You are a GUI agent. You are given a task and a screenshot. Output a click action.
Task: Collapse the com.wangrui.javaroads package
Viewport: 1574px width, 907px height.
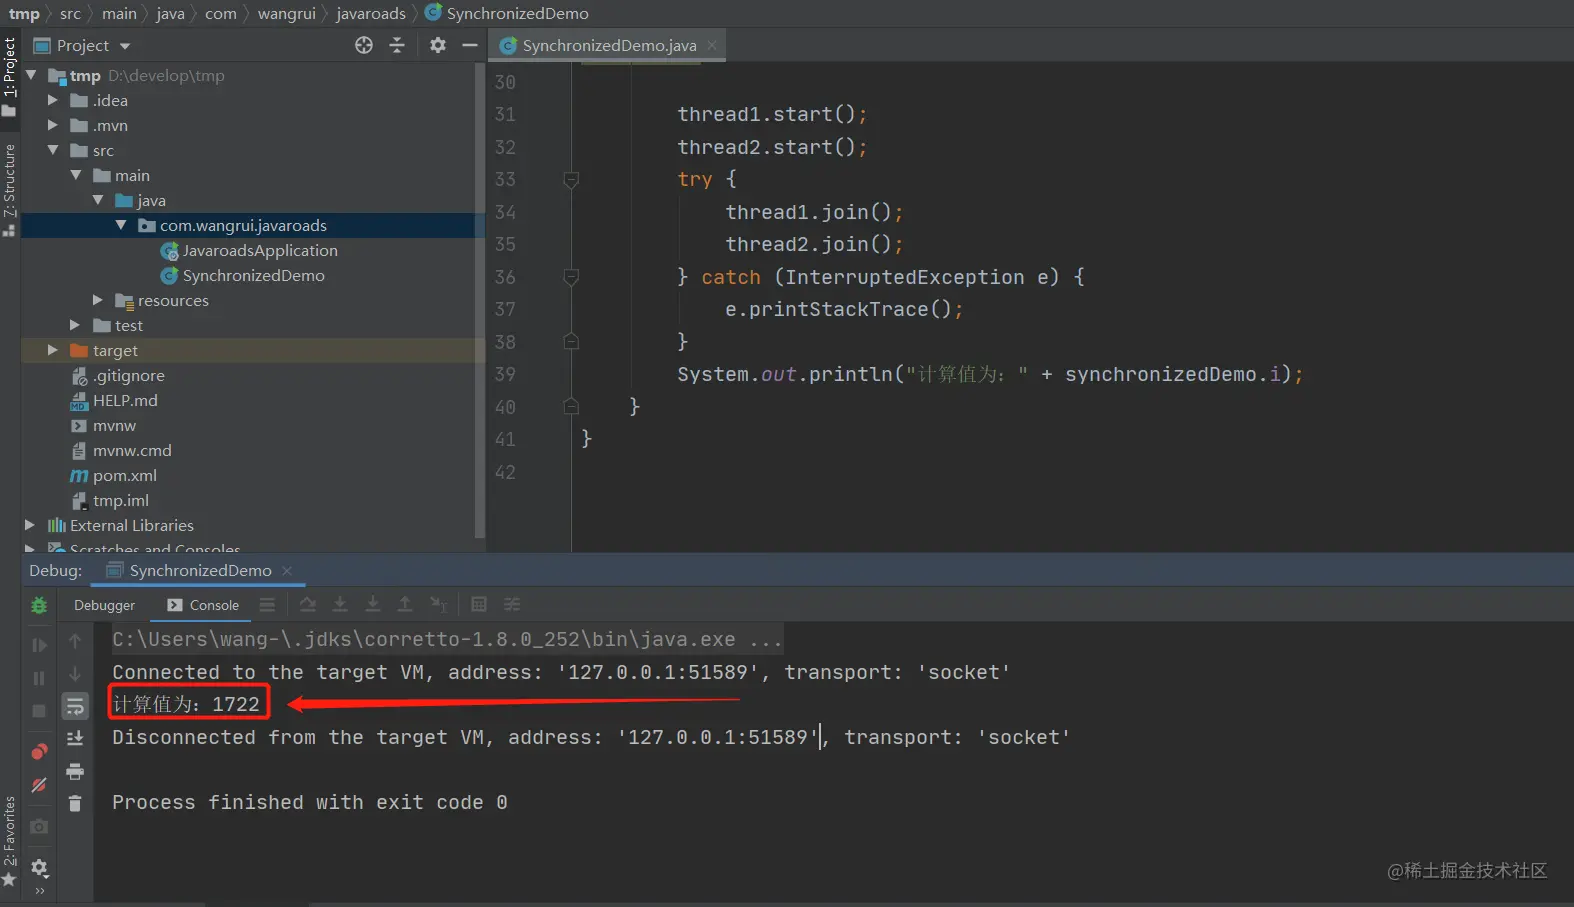(x=121, y=225)
